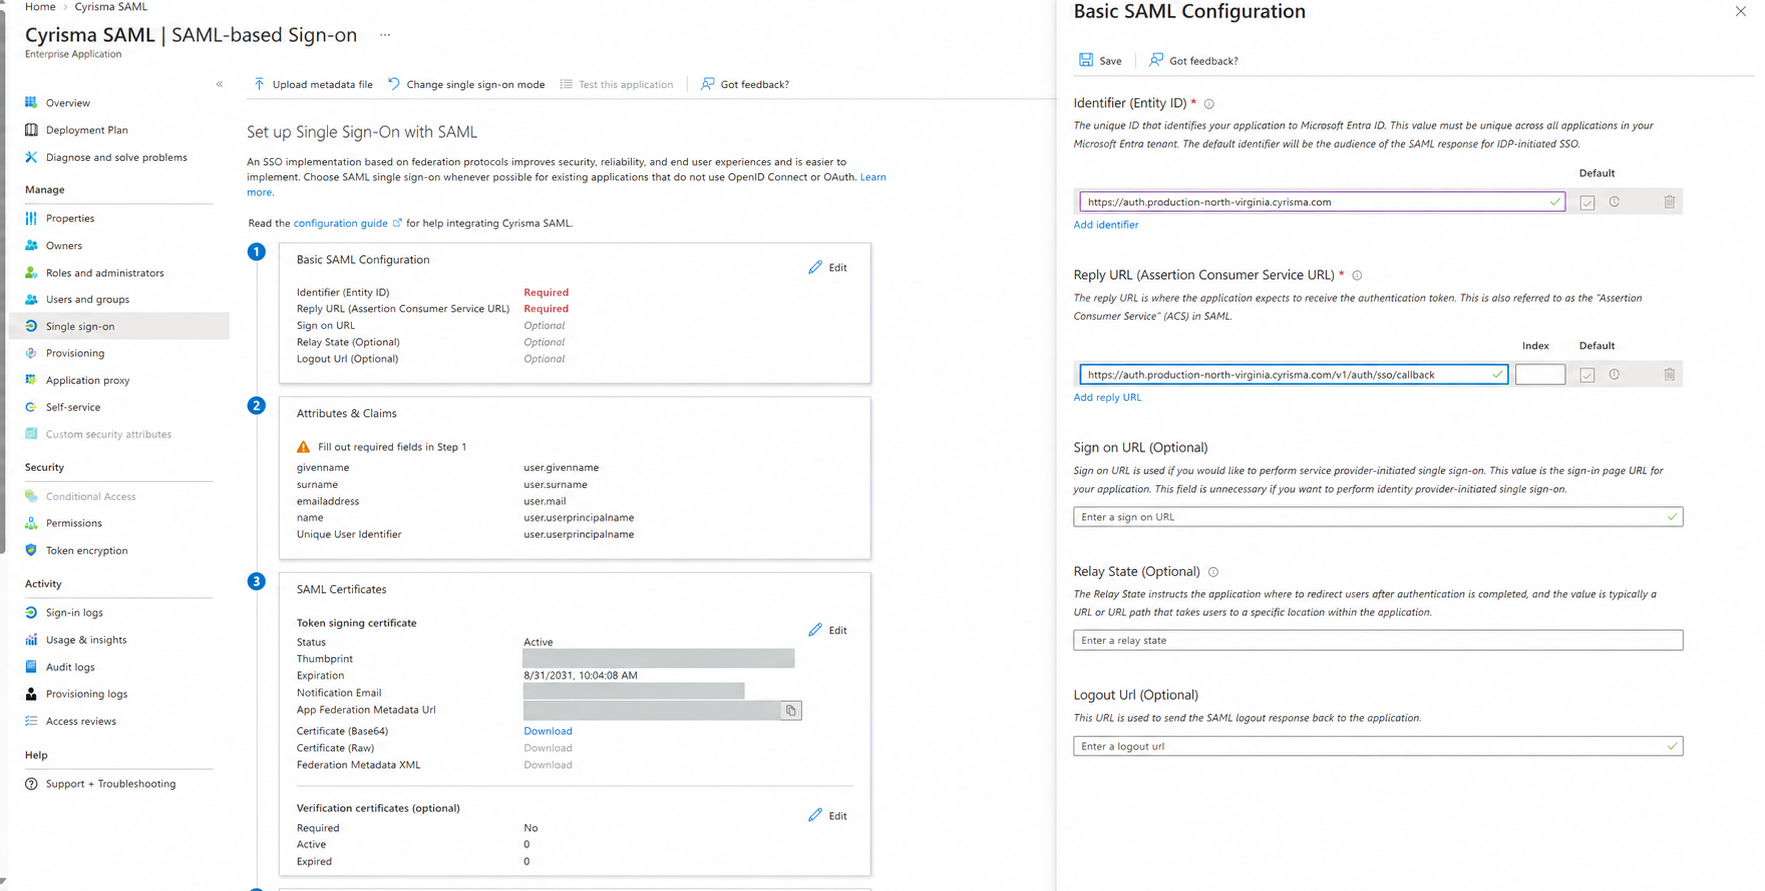Open Provisioning in the sidebar
Screen dimensions: 1765x891
(74, 353)
